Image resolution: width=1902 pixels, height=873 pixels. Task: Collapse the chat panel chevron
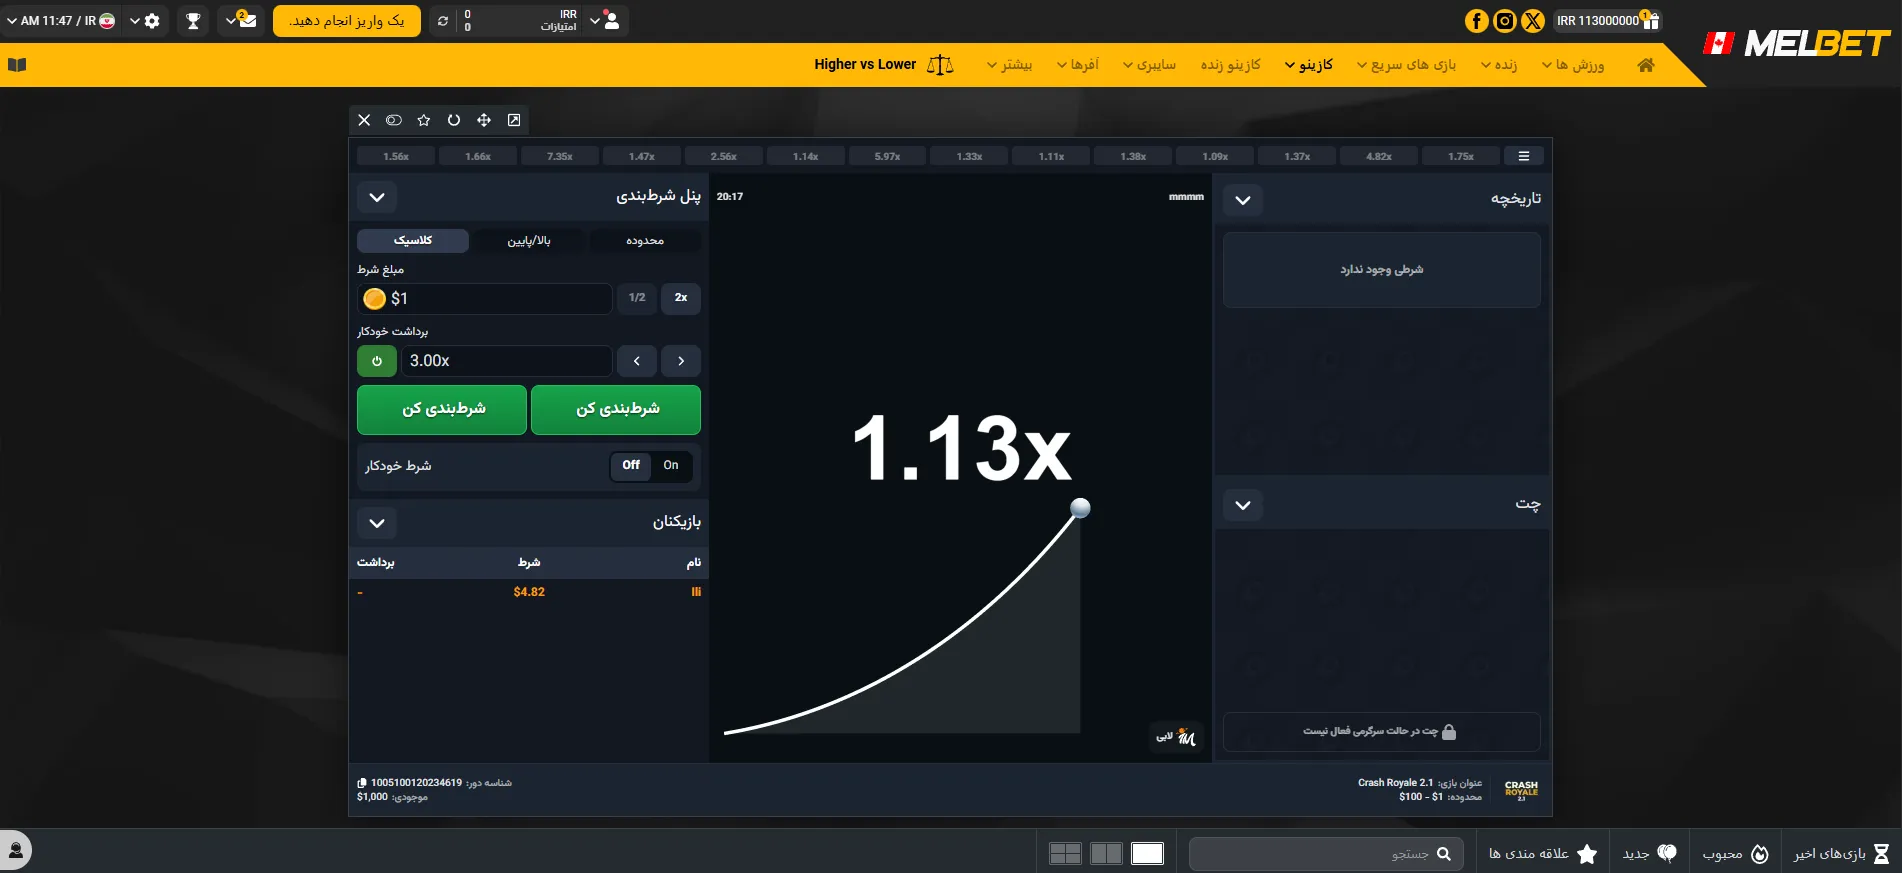click(1243, 505)
